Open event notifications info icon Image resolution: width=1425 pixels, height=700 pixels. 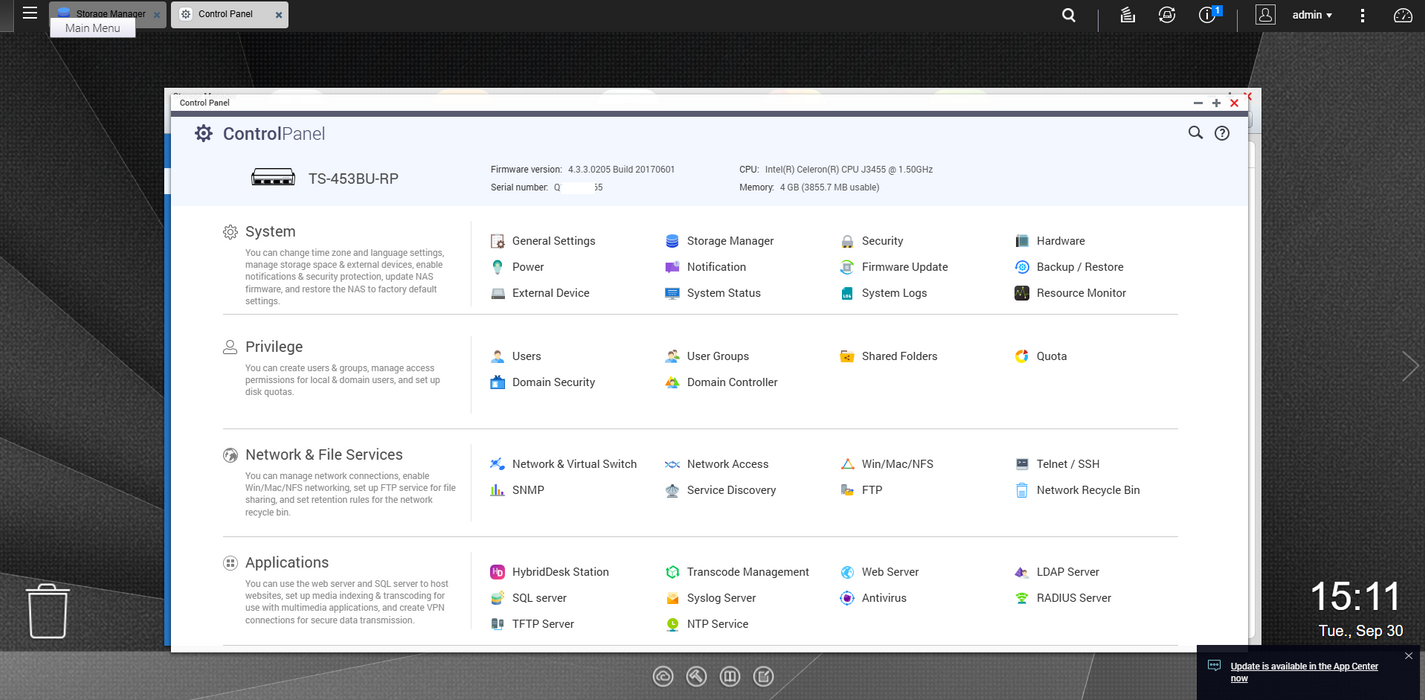coord(1207,15)
